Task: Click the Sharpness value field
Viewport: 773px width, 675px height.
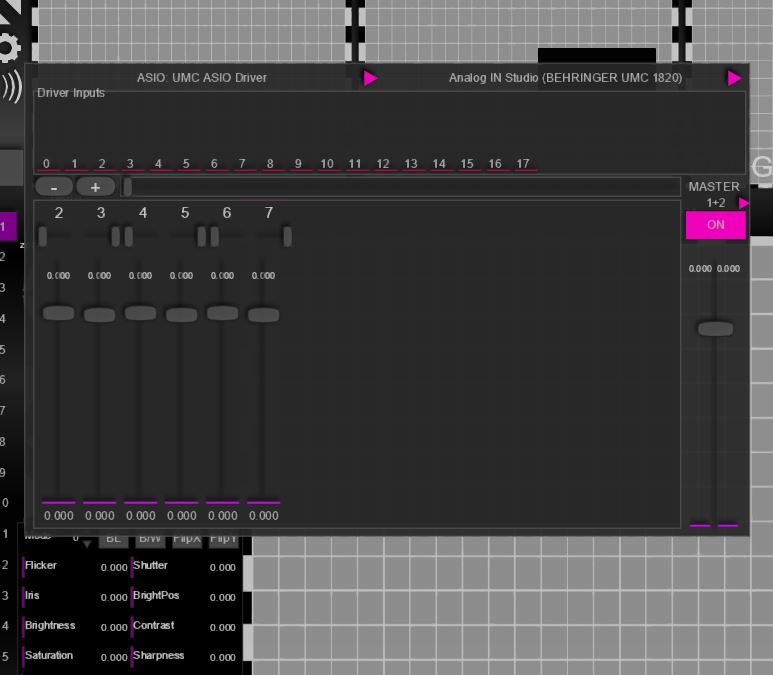Action: (222, 657)
